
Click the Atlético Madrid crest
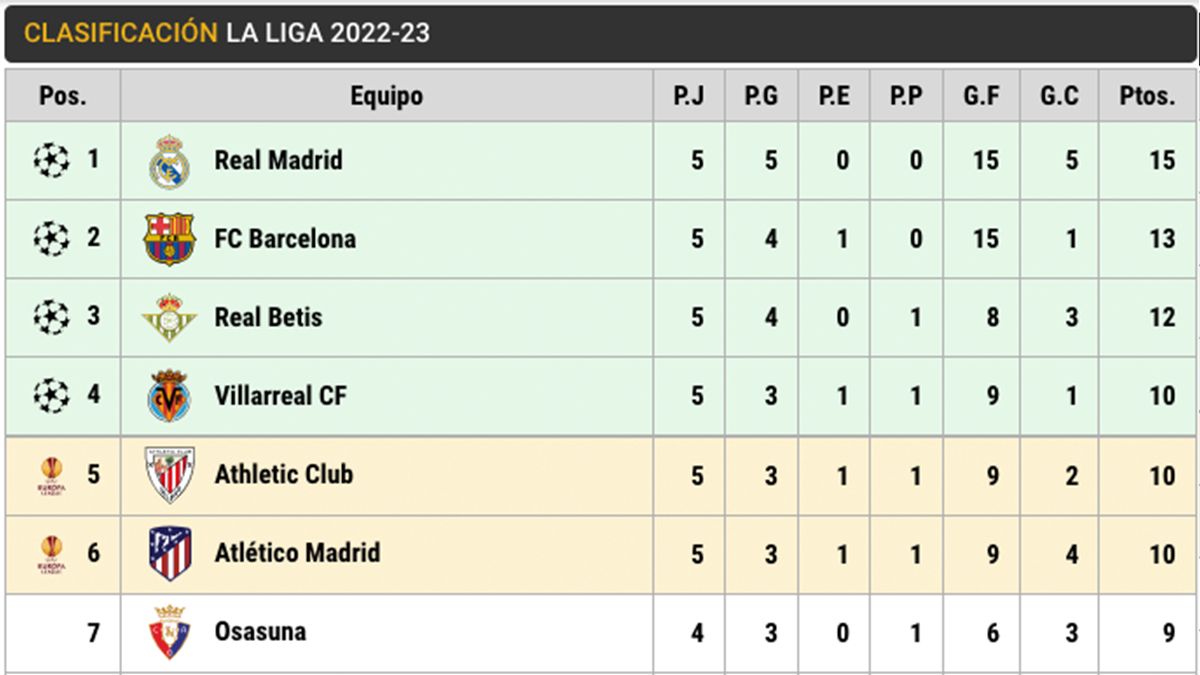click(169, 553)
